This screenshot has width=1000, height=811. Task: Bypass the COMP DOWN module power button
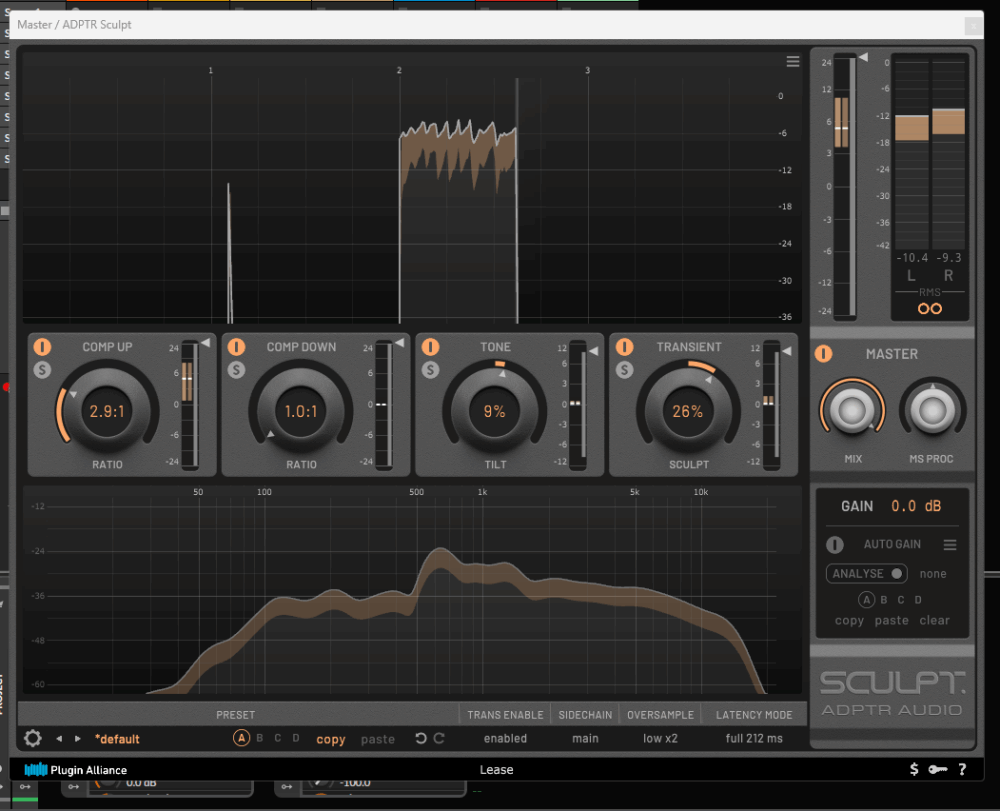point(236,347)
